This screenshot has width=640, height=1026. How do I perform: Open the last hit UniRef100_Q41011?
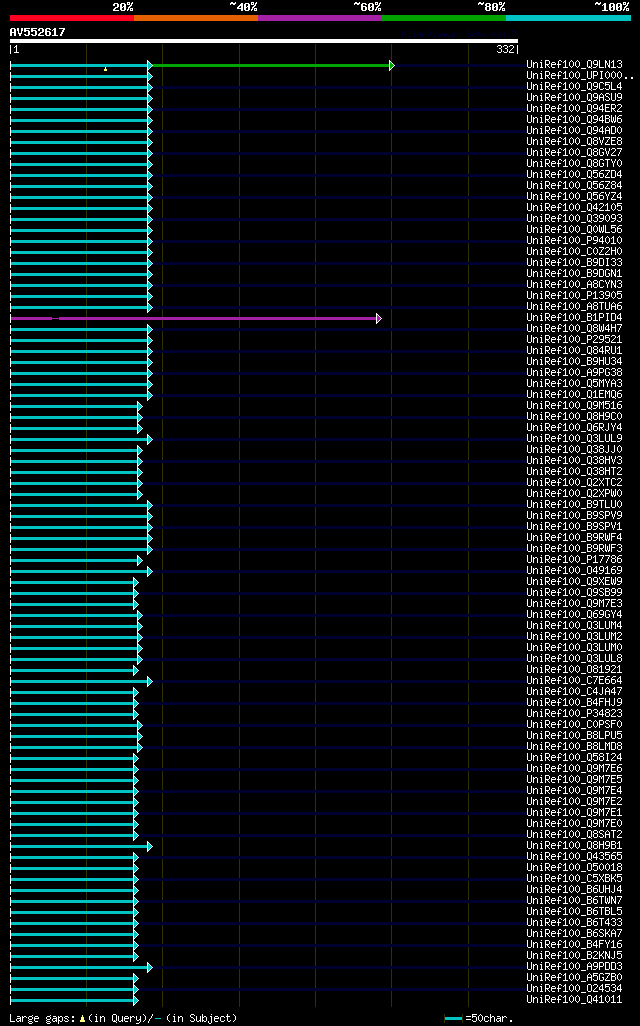(575, 1000)
